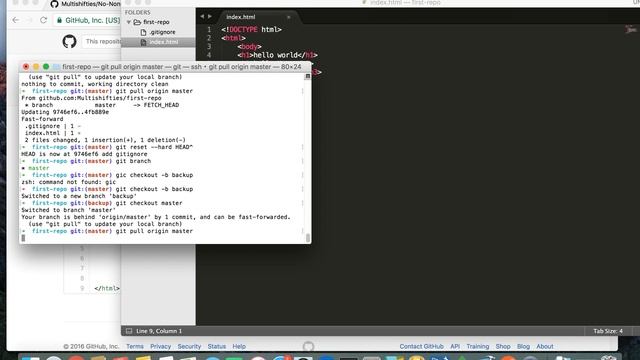
Task: Click the FOLDERS header in sidebar
Action: [138, 12]
